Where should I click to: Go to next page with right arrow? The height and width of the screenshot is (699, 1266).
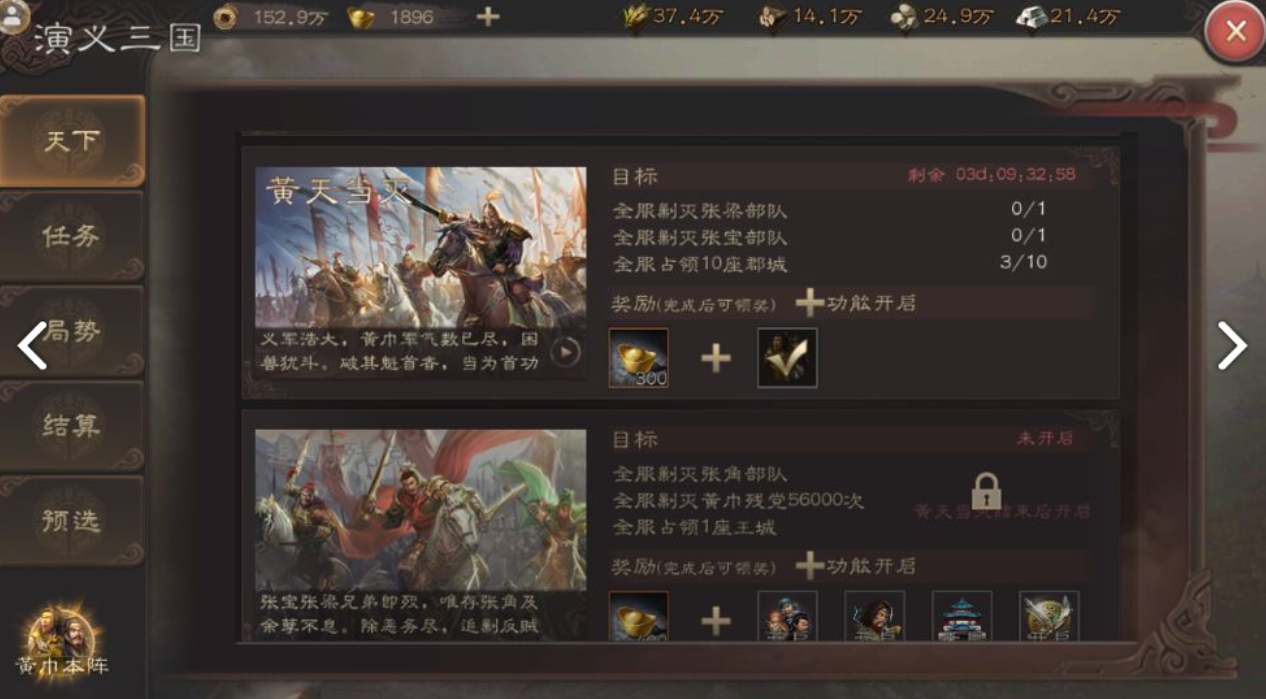click(x=1231, y=346)
